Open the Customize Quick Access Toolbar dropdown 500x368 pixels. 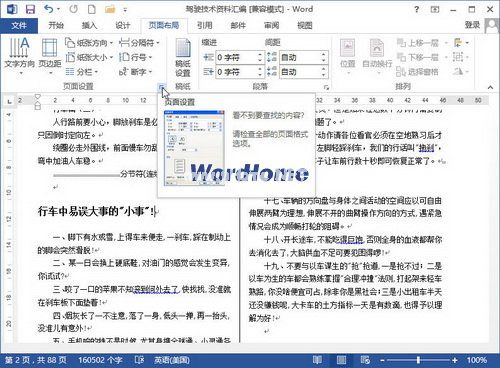click(125, 10)
